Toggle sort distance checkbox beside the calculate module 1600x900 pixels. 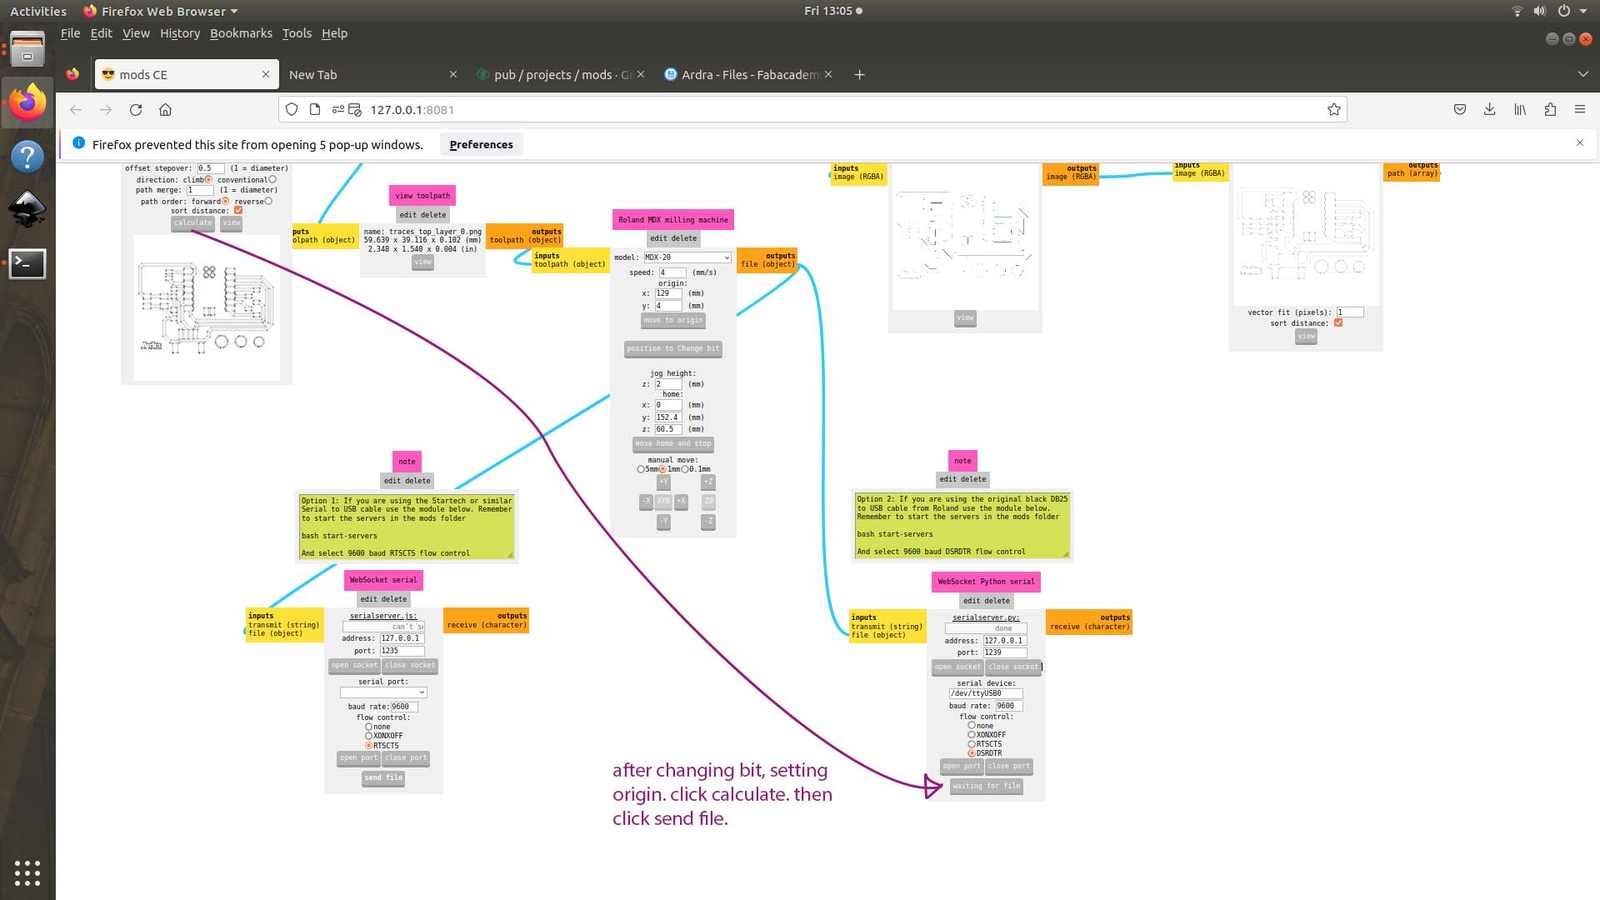238,211
